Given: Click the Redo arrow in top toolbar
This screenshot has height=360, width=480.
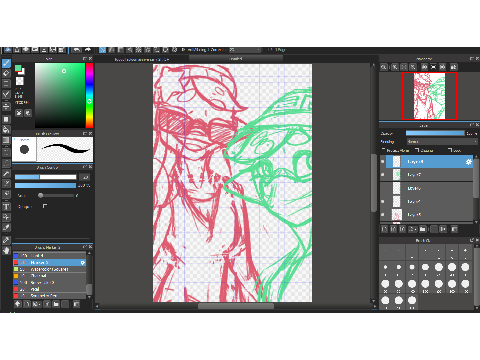Looking at the screenshot, I should pyautogui.click(x=88, y=50).
